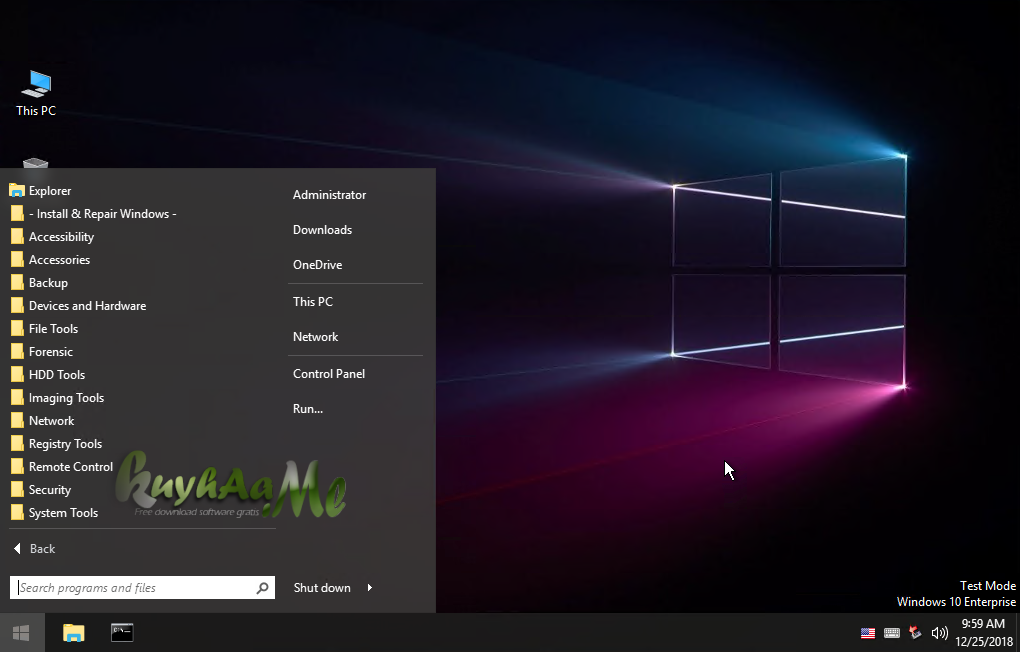Open Command Prompt from the taskbar
This screenshot has height=652, width=1020.
click(122, 632)
